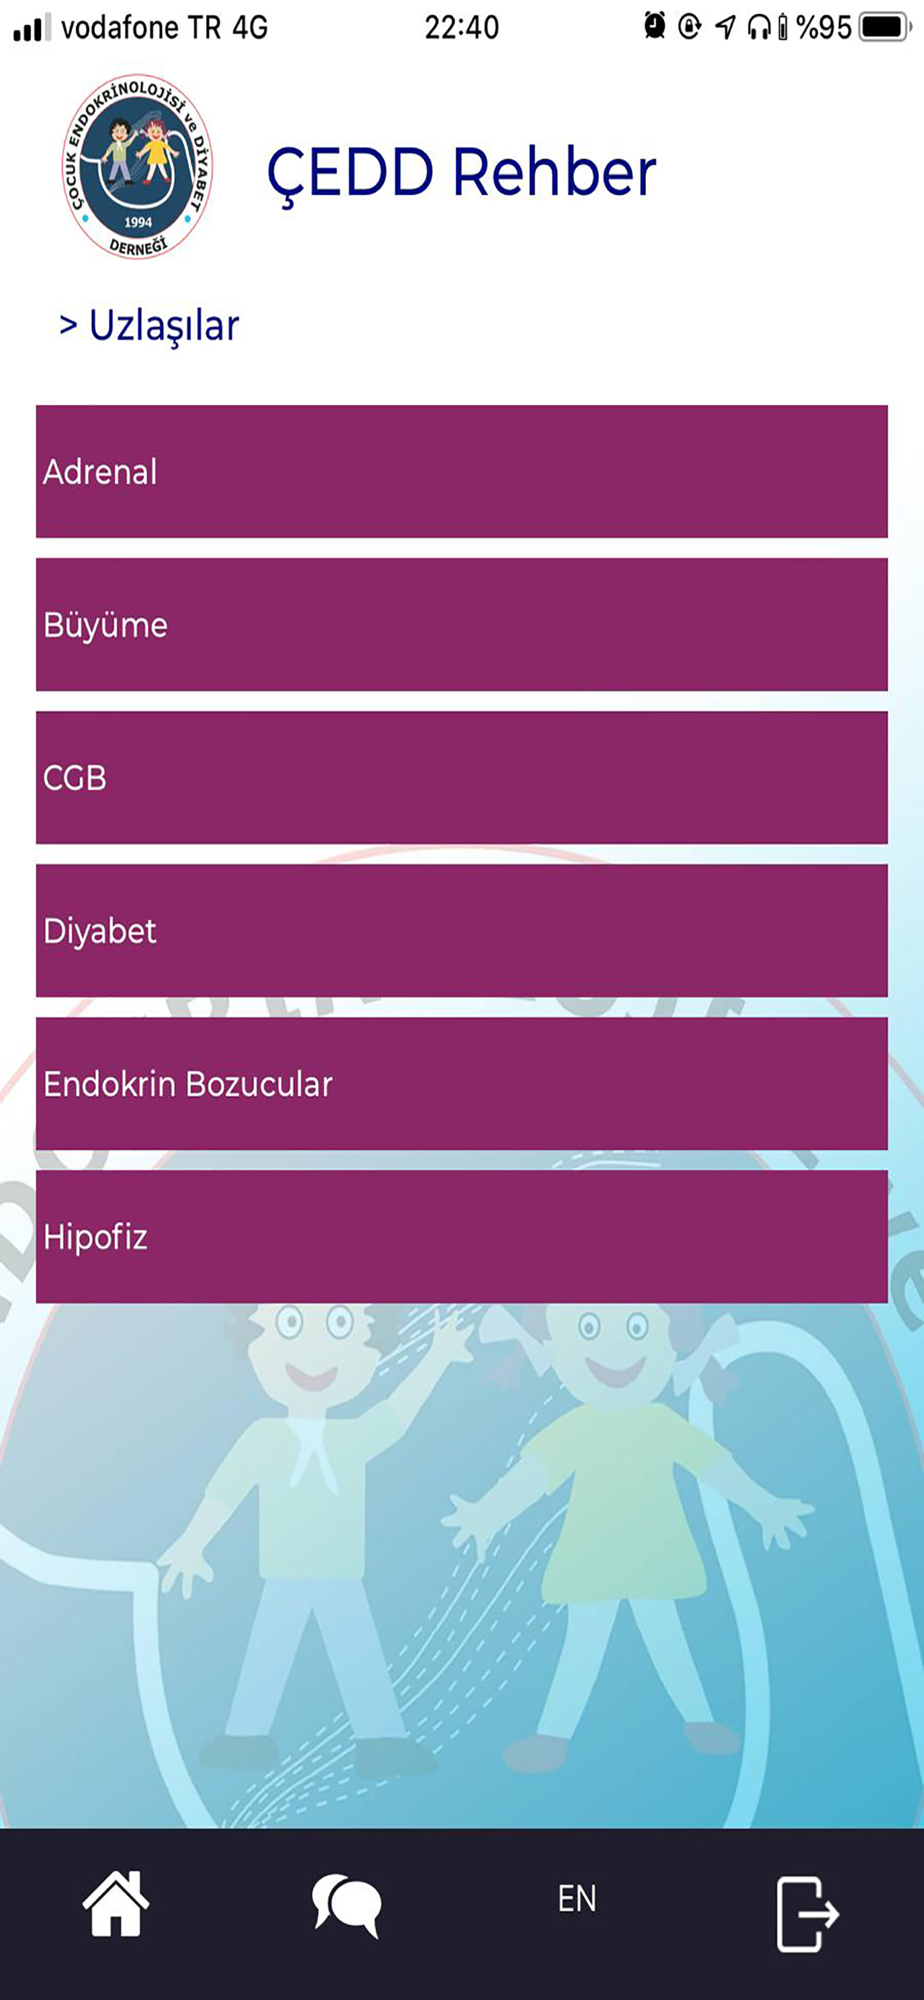Screen dimensions: 924x2000
Task: Open the Adrenal category
Action: pos(462,471)
